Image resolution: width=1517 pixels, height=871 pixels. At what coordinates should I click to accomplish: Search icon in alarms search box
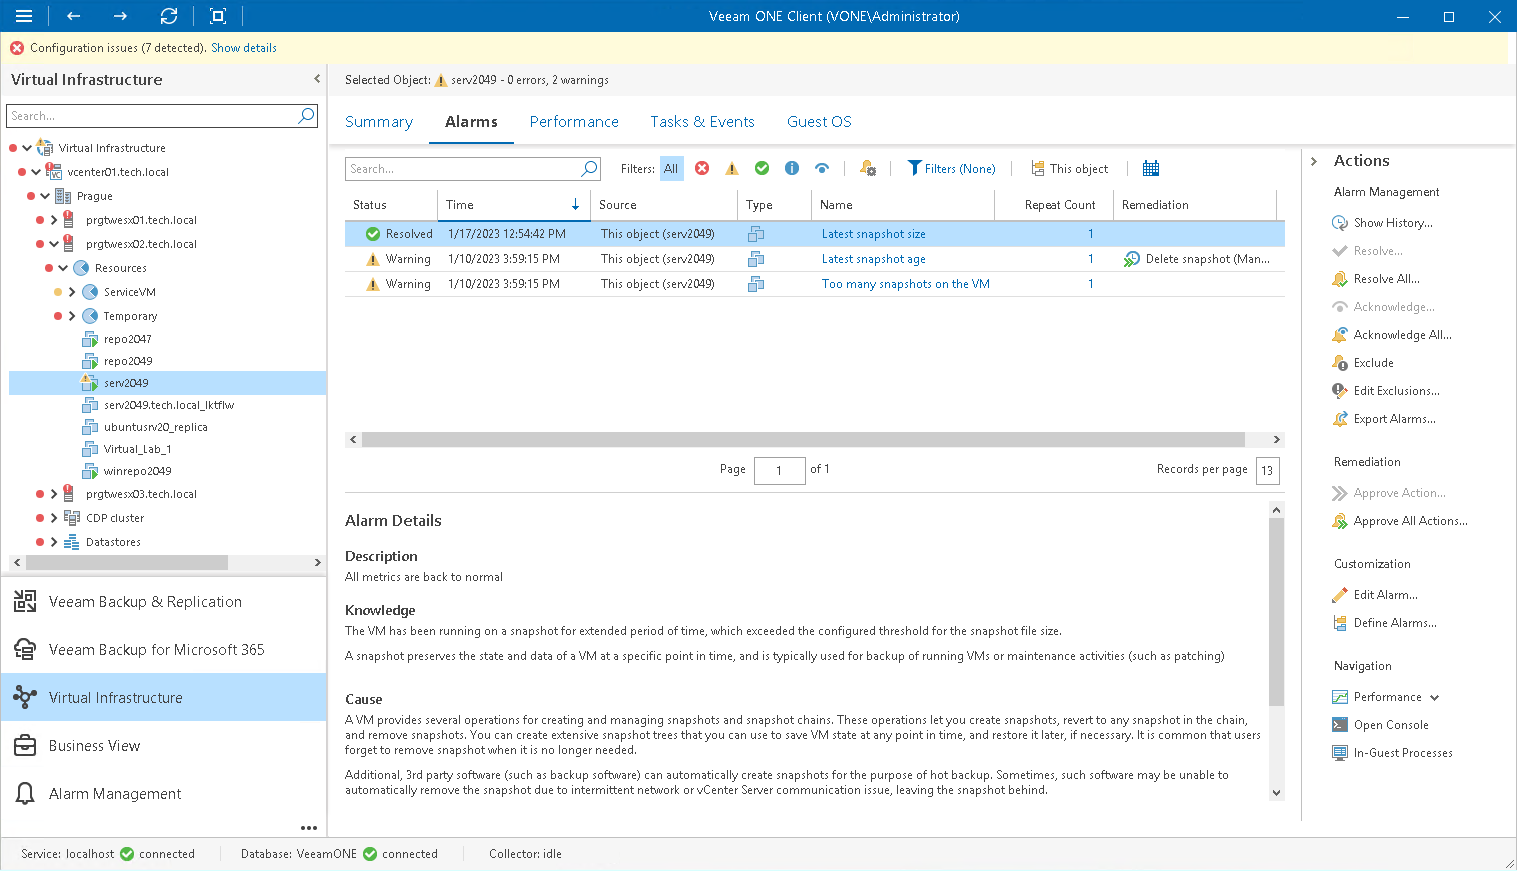tap(589, 168)
